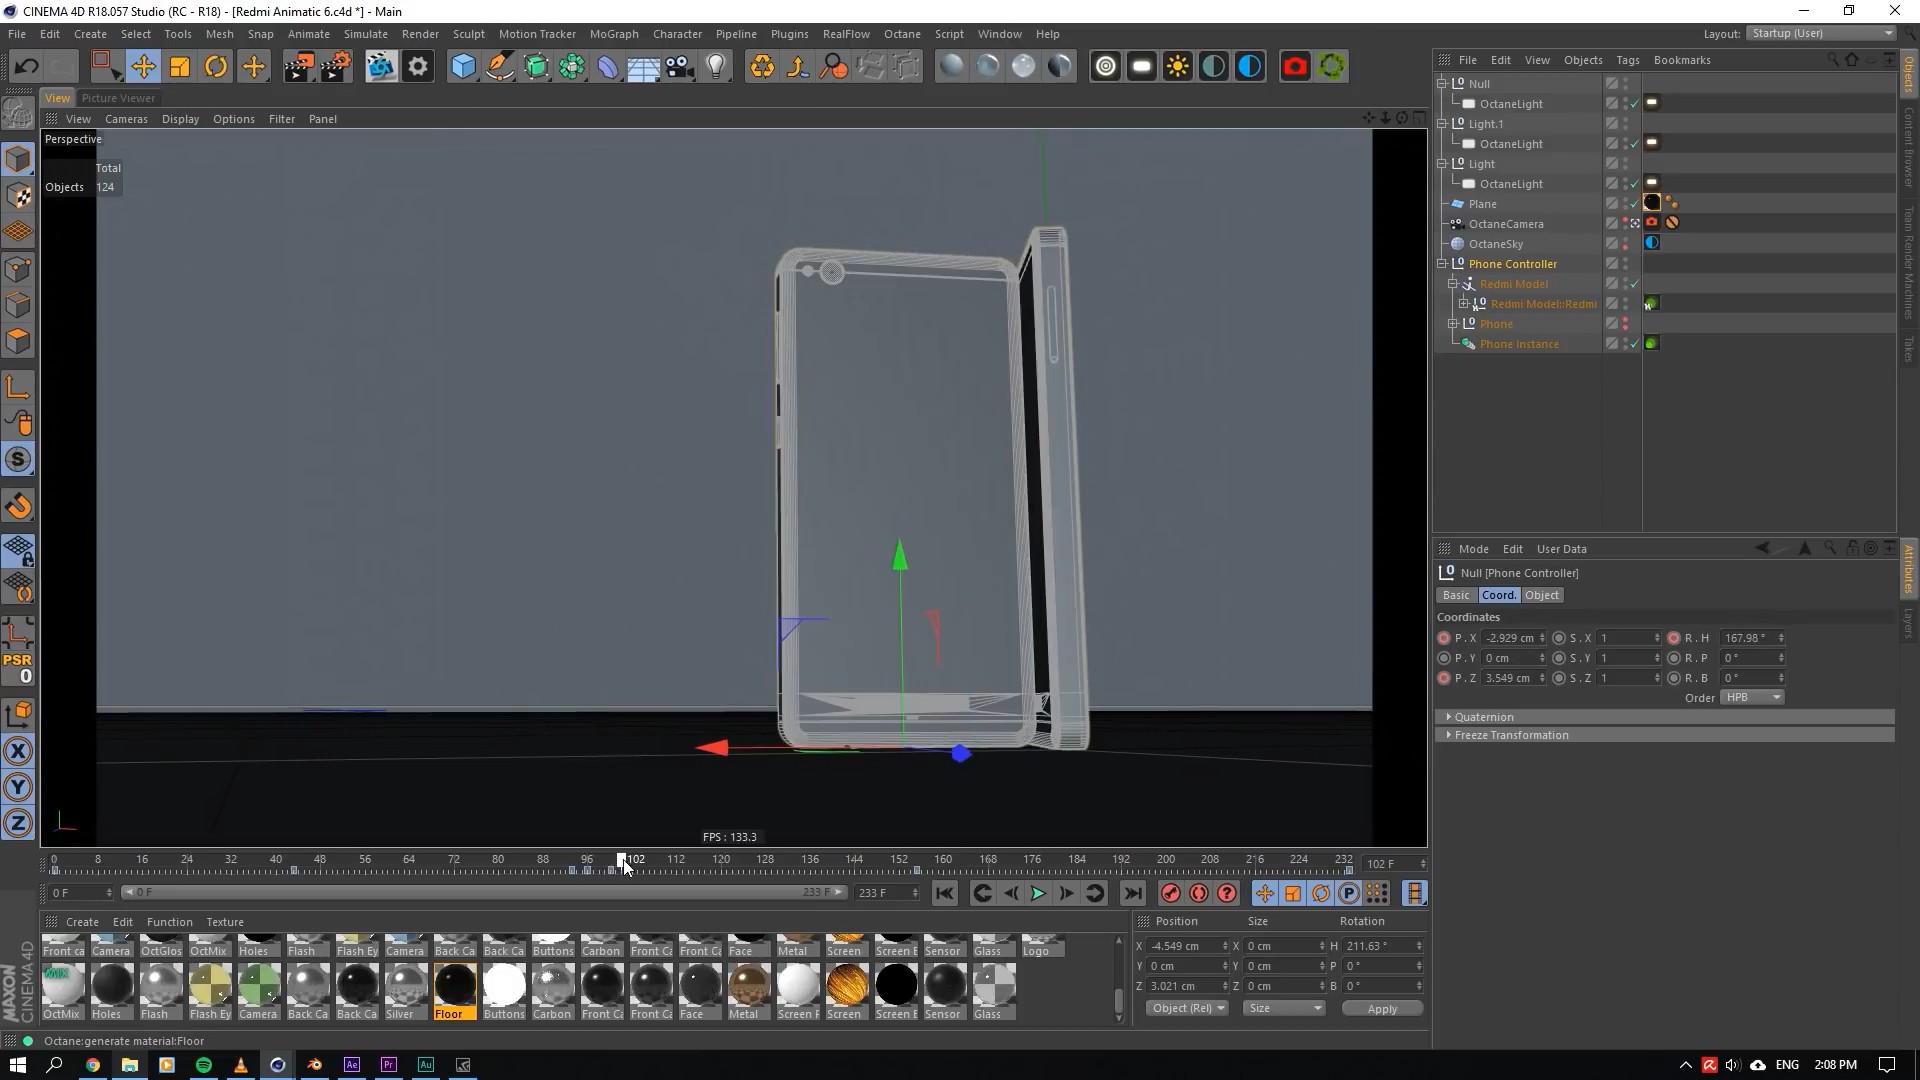1920x1080 pixels.
Task: Select the Rotate tool icon
Action: click(x=216, y=67)
